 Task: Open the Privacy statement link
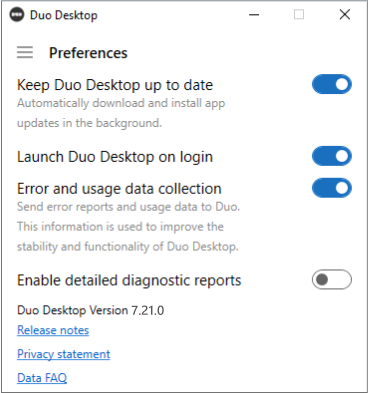pyautogui.click(x=63, y=354)
